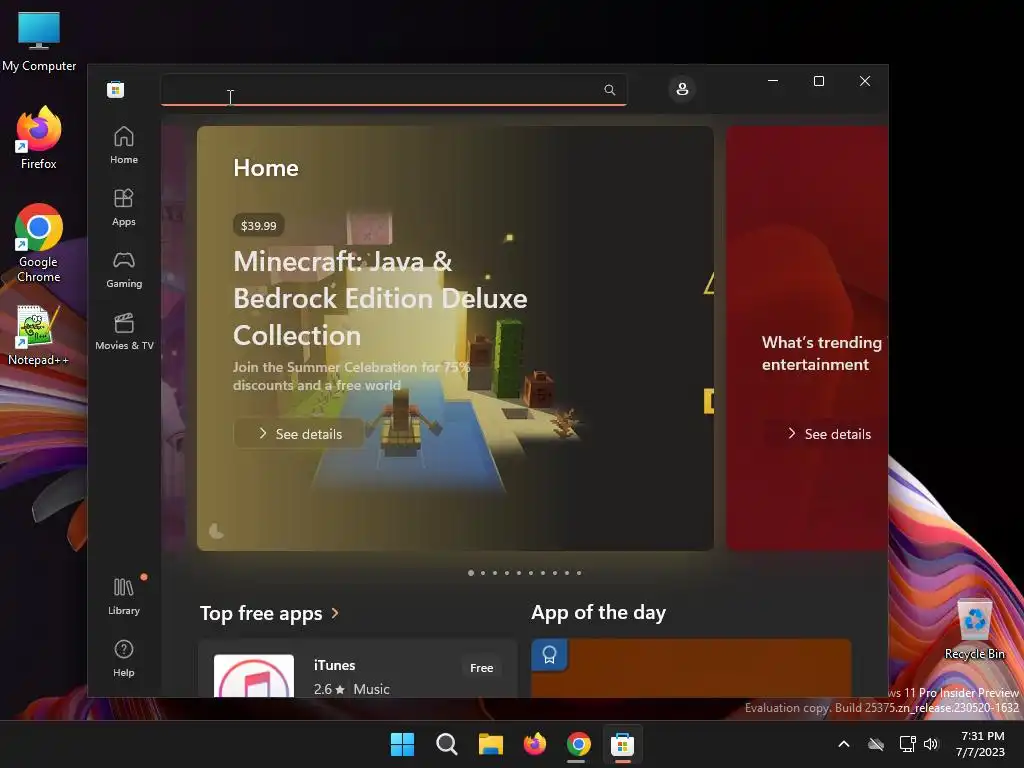
Task: Expand Top free apps chevron arrow
Action: click(335, 613)
